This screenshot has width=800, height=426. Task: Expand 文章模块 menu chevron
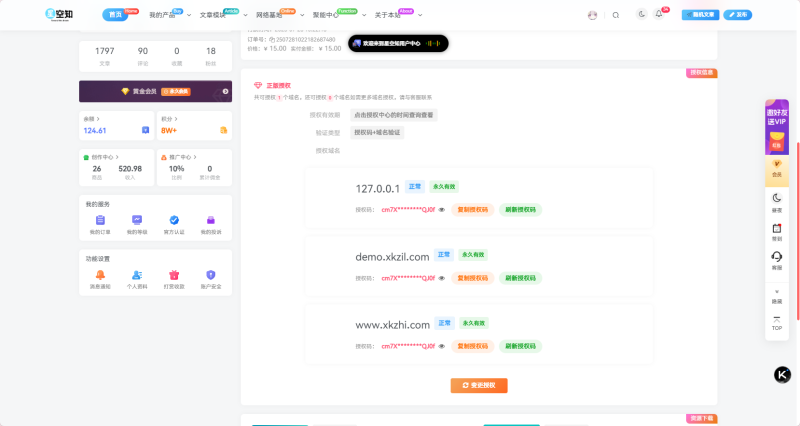(x=245, y=15)
